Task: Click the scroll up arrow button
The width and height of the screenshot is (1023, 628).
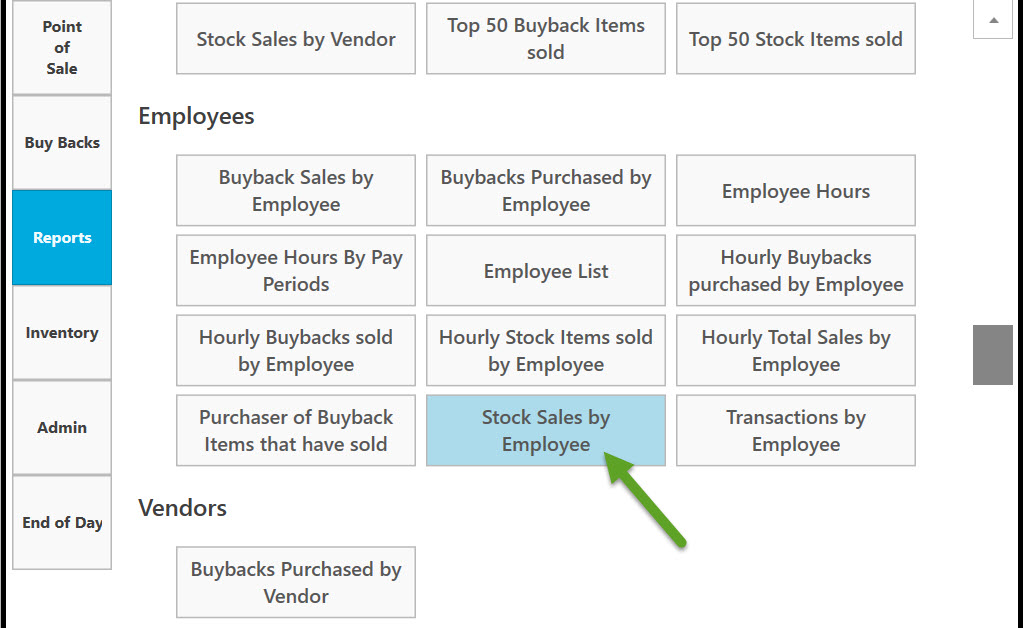Action: point(992,20)
